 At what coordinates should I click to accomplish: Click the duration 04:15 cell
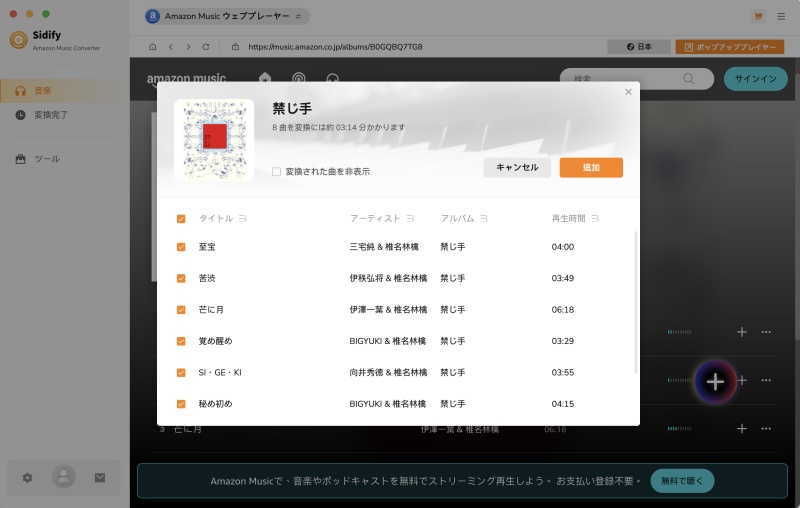563,404
